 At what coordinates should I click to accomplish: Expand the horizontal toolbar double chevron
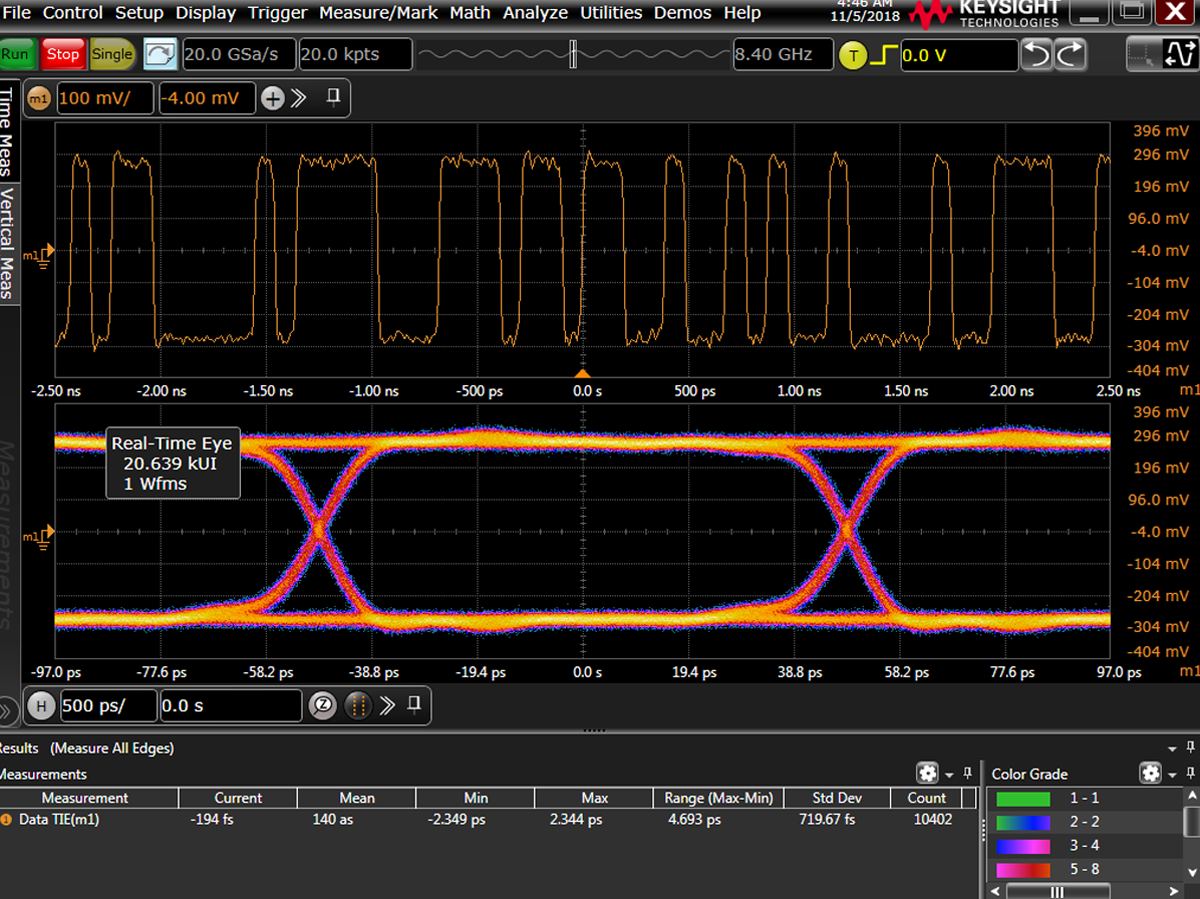point(387,706)
